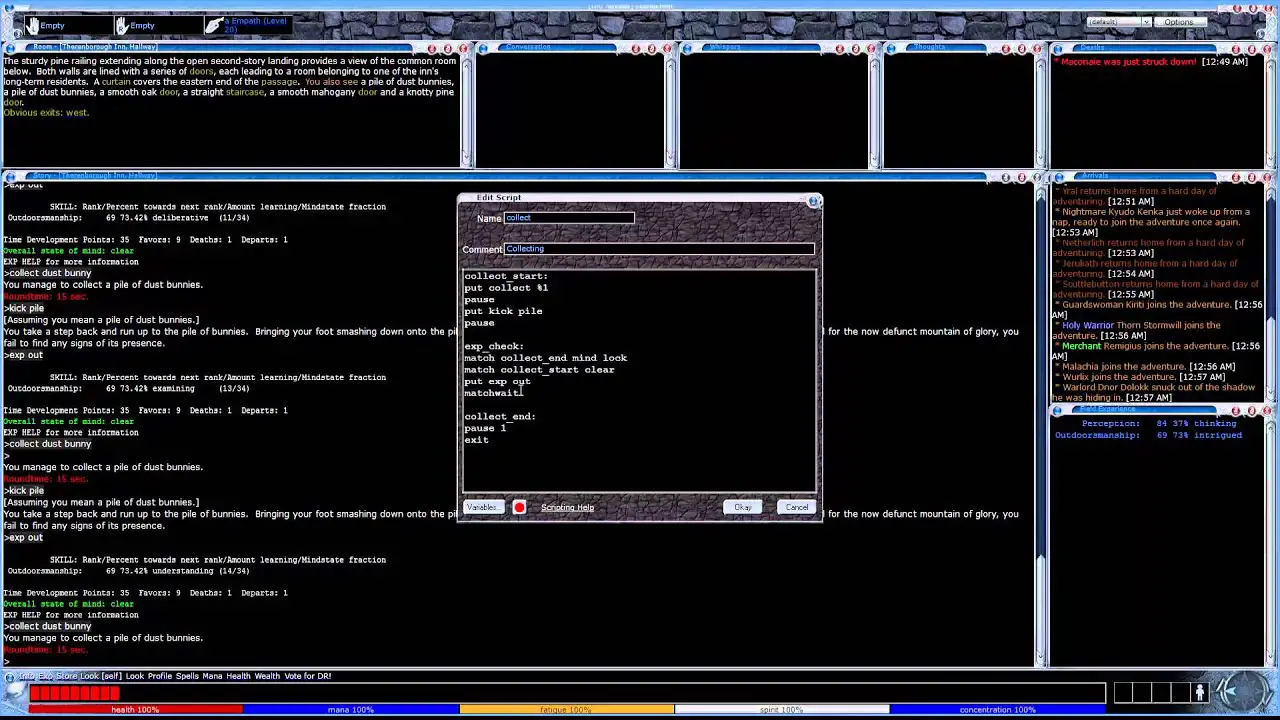Click inside the script code text area
The height and width of the screenshot is (720, 1280).
(639, 380)
